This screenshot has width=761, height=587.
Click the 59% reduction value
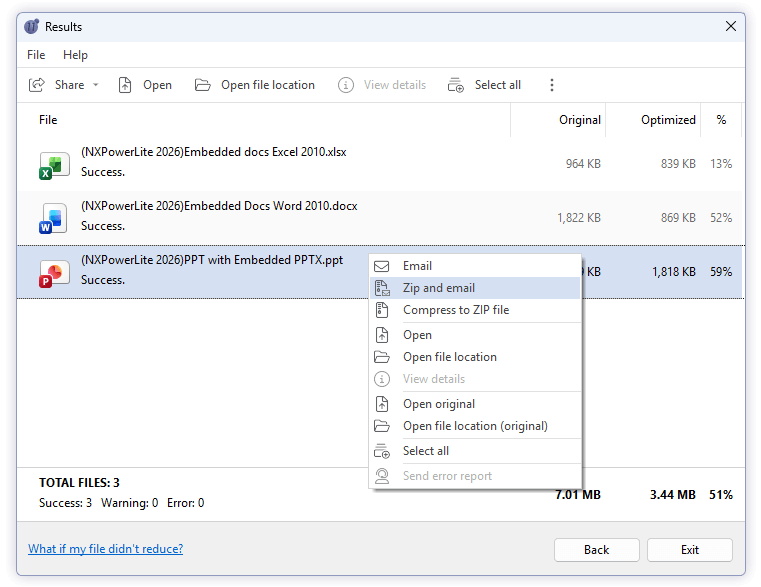[721, 272]
